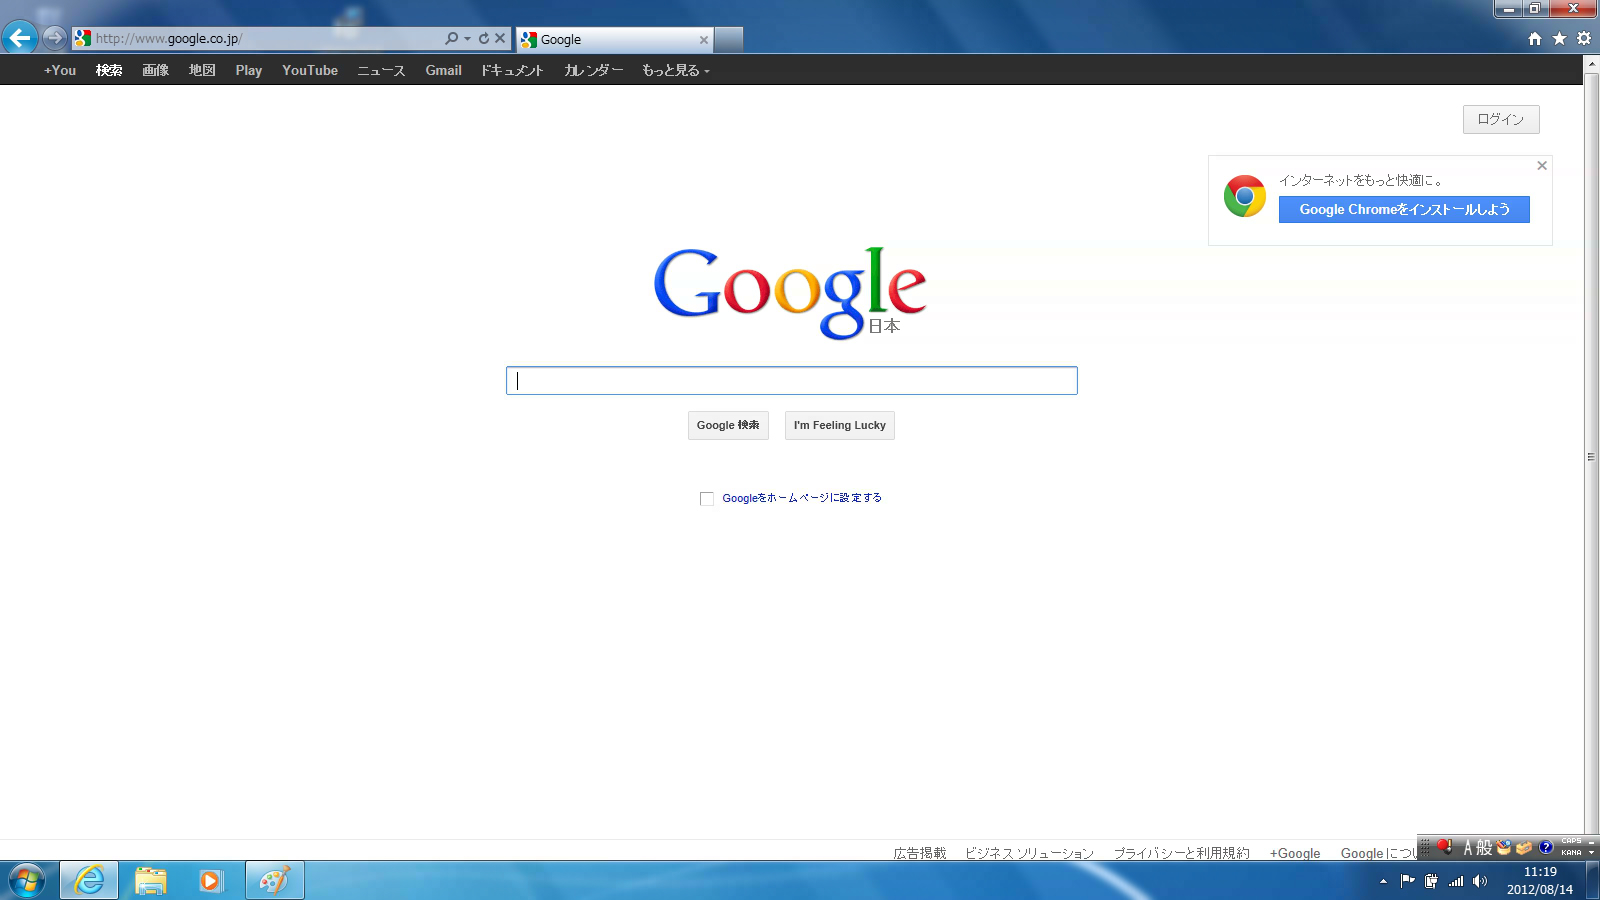Stop loading with the address bar X icon

pos(500,38)
